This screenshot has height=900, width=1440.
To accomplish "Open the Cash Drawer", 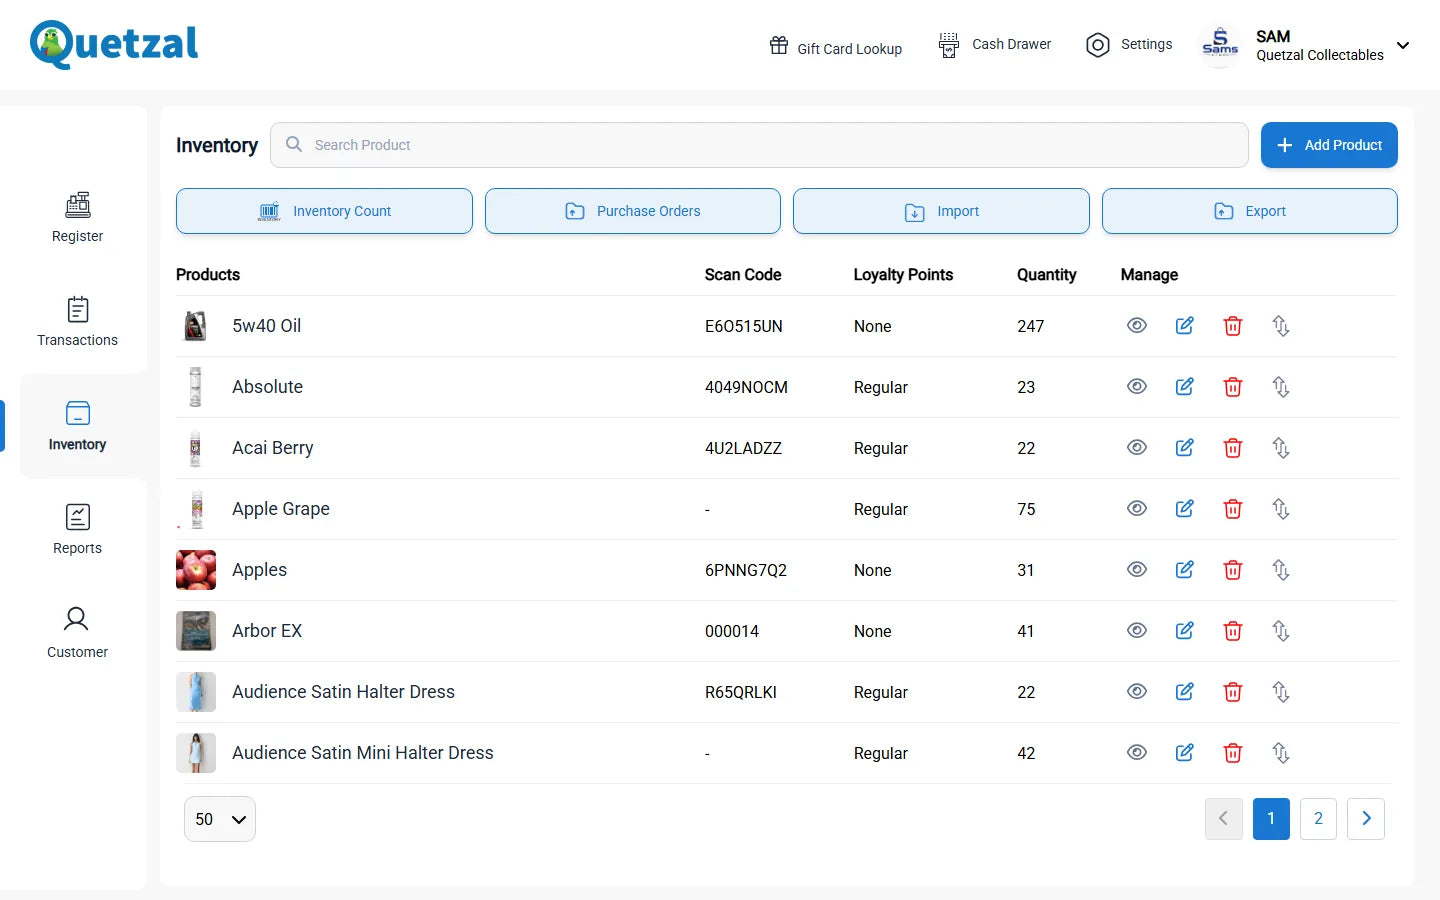I will (995, 45).
